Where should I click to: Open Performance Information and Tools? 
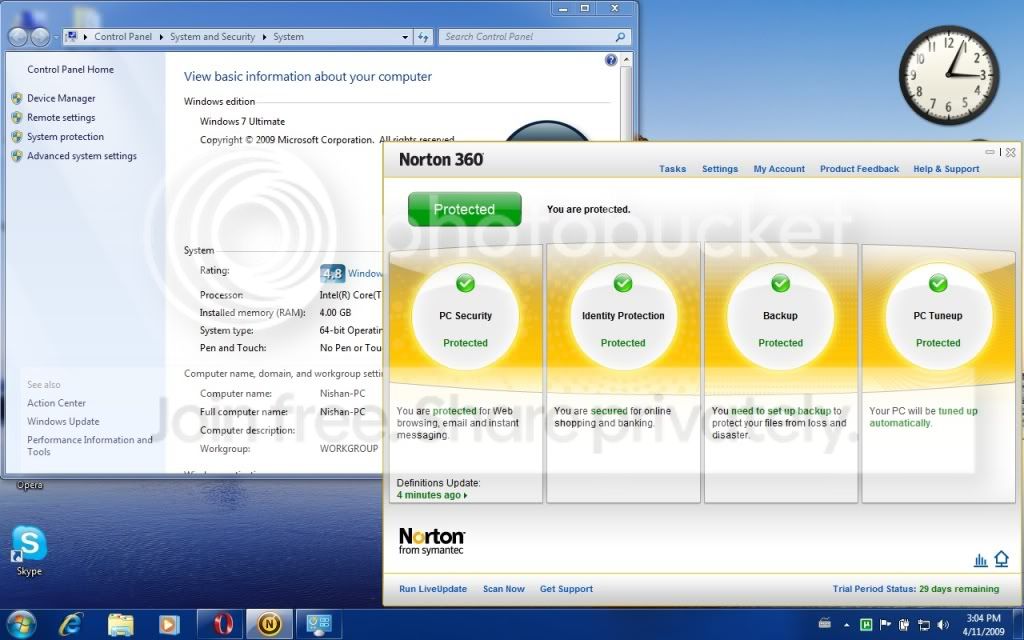[89, 445]
